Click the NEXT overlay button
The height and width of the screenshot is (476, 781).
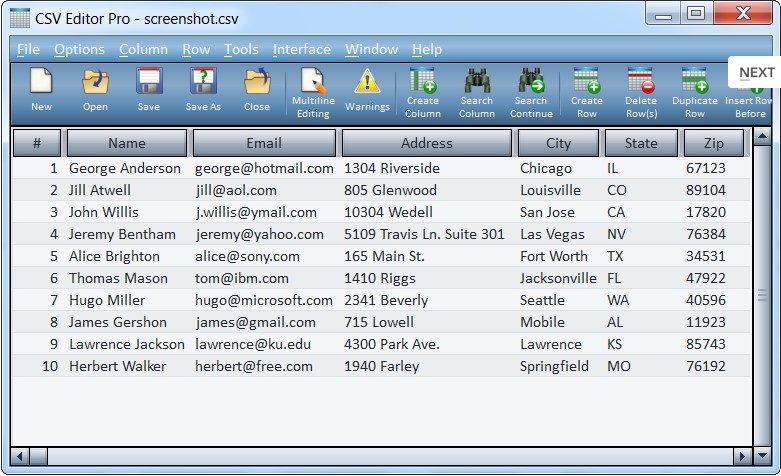[756, 73]
